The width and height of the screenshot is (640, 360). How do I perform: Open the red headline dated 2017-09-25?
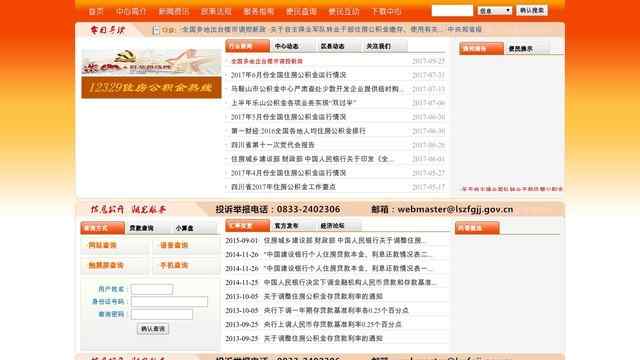point(267,61)
